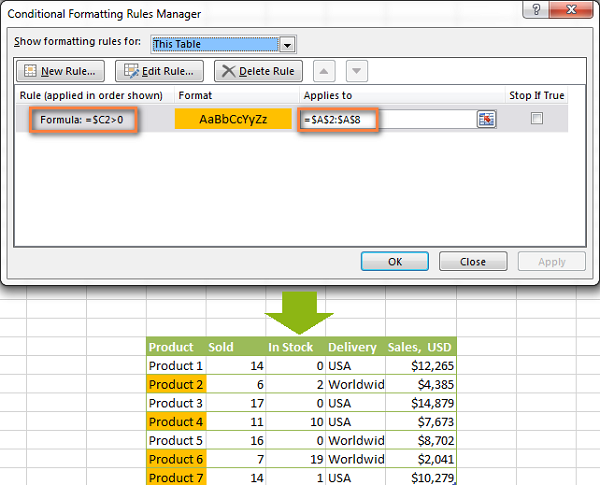Select the Delivery header cell
This screenshot has height=485, width=600.
coord(355,347)
